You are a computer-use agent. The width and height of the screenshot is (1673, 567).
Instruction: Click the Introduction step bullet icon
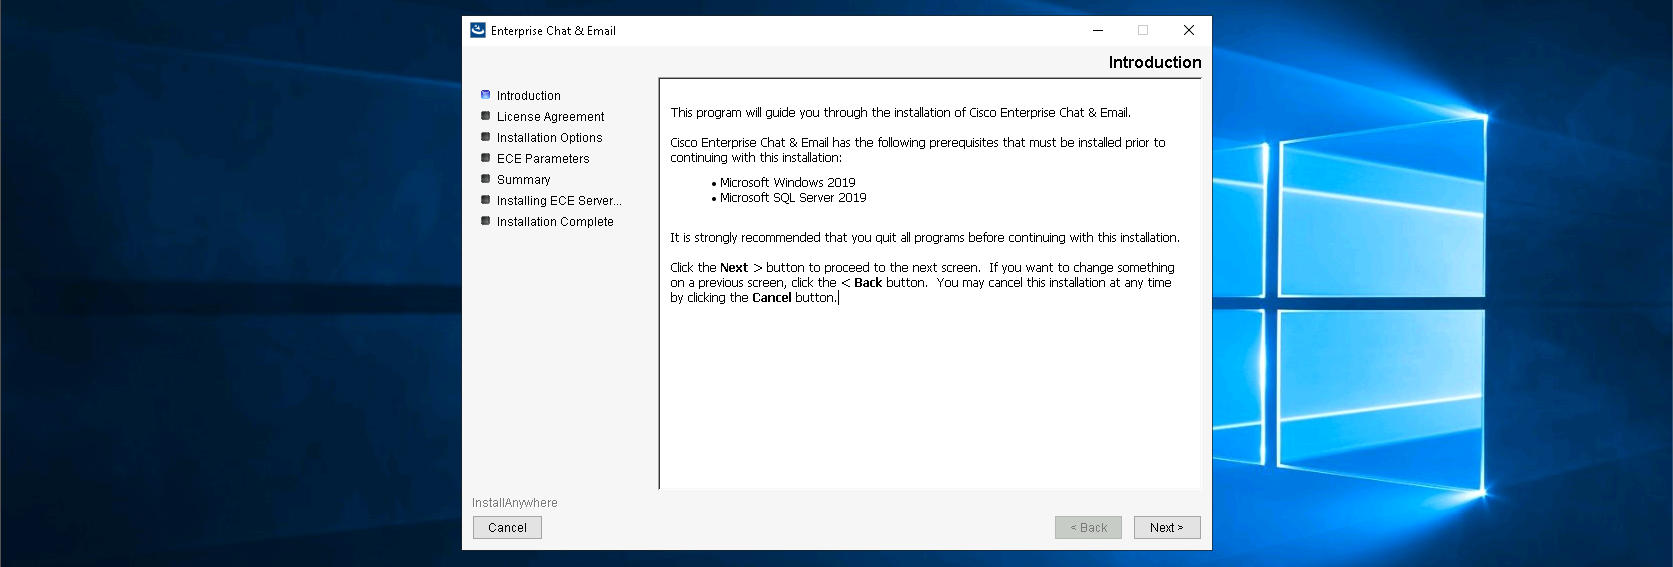[486, 95]
